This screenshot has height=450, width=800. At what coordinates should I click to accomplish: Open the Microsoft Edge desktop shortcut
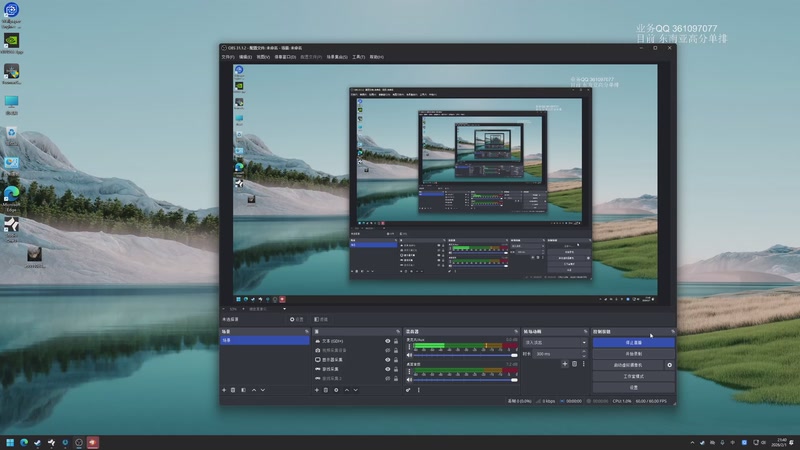[11, 198]
